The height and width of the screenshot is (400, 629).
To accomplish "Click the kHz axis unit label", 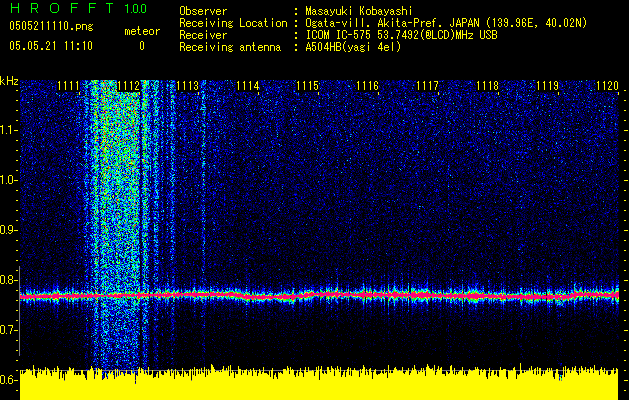I will pyautogui.click(x=9, y=81).
